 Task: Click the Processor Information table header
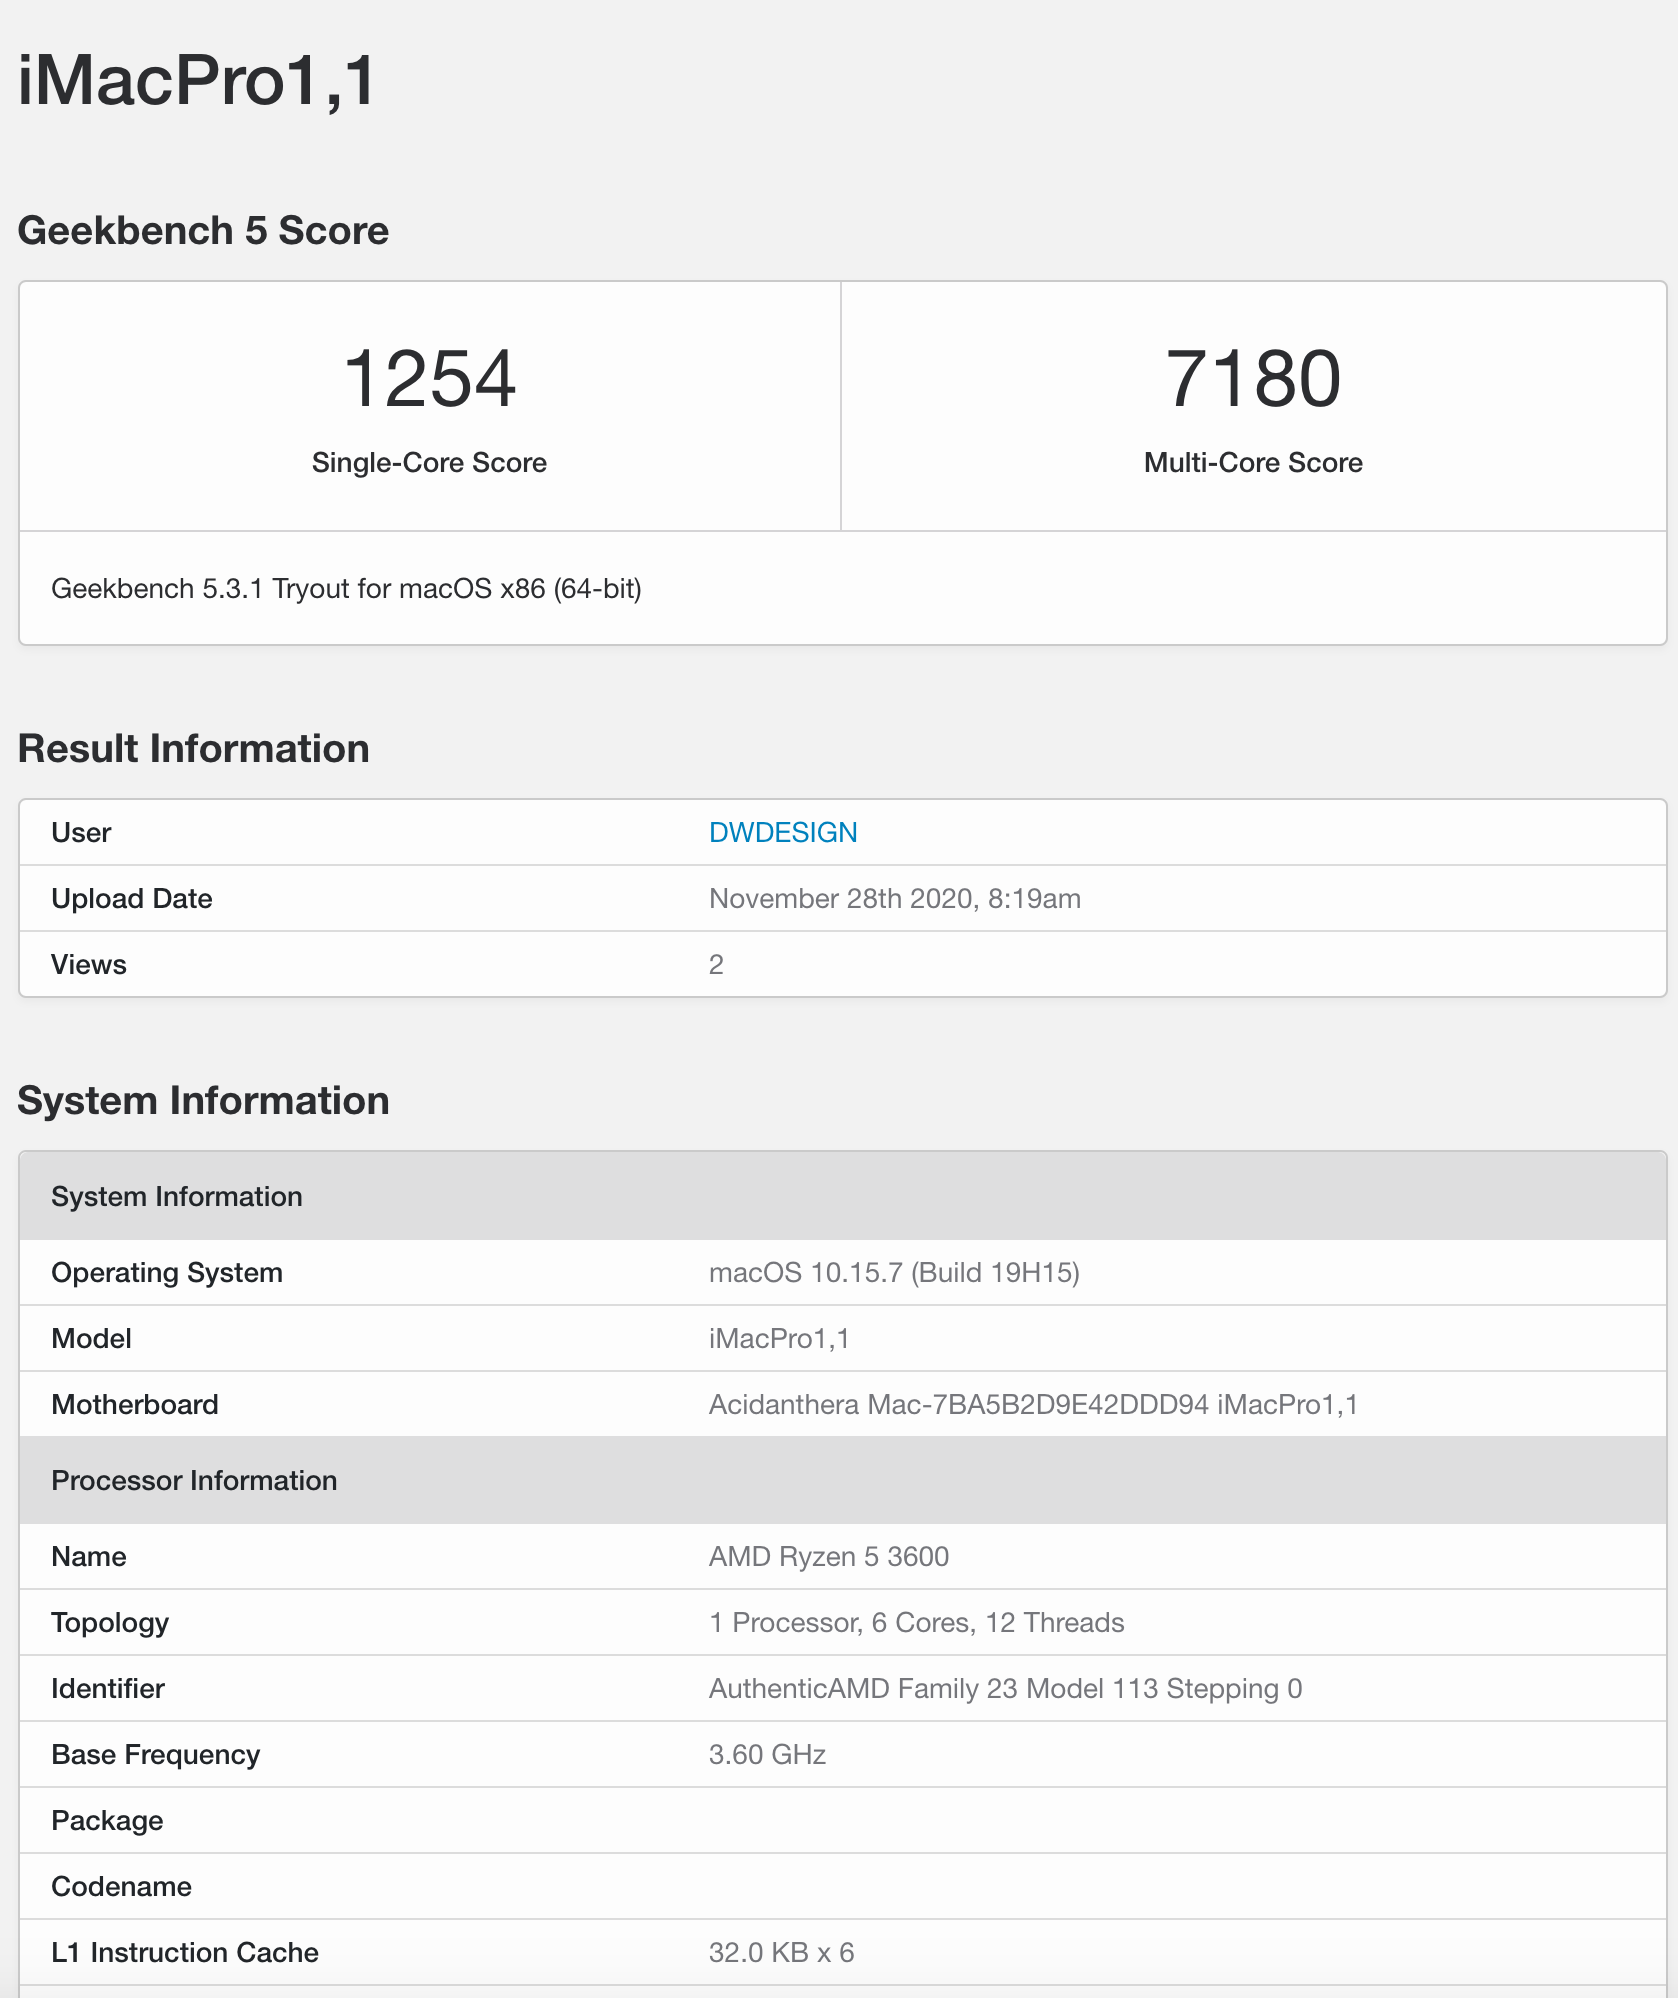[843, 1480]
